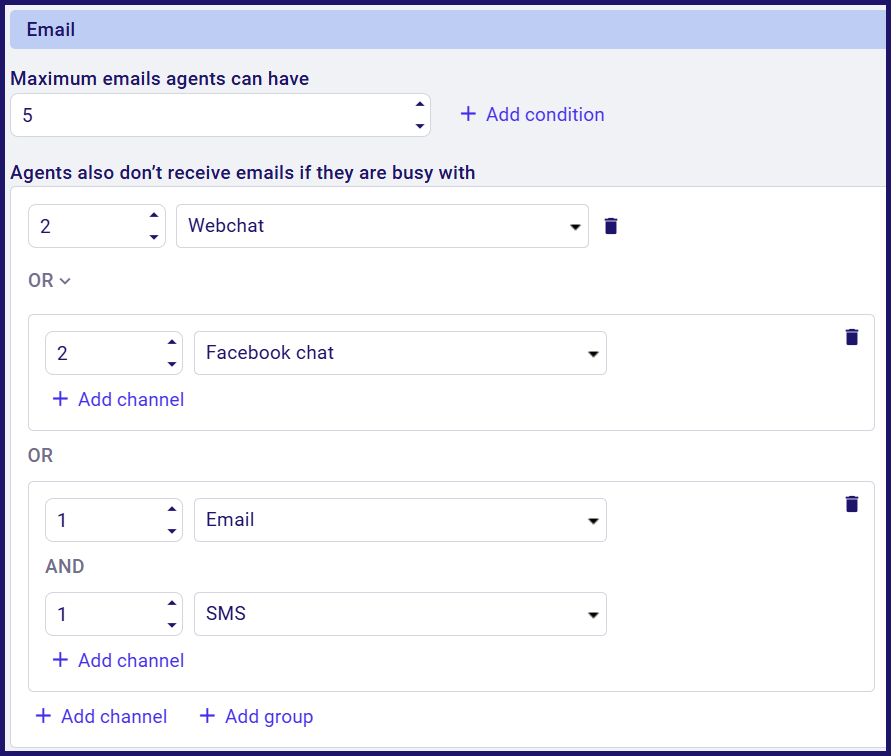Increment the Webchat count stepper
This screenshot has height=756, width=891.
154,216
